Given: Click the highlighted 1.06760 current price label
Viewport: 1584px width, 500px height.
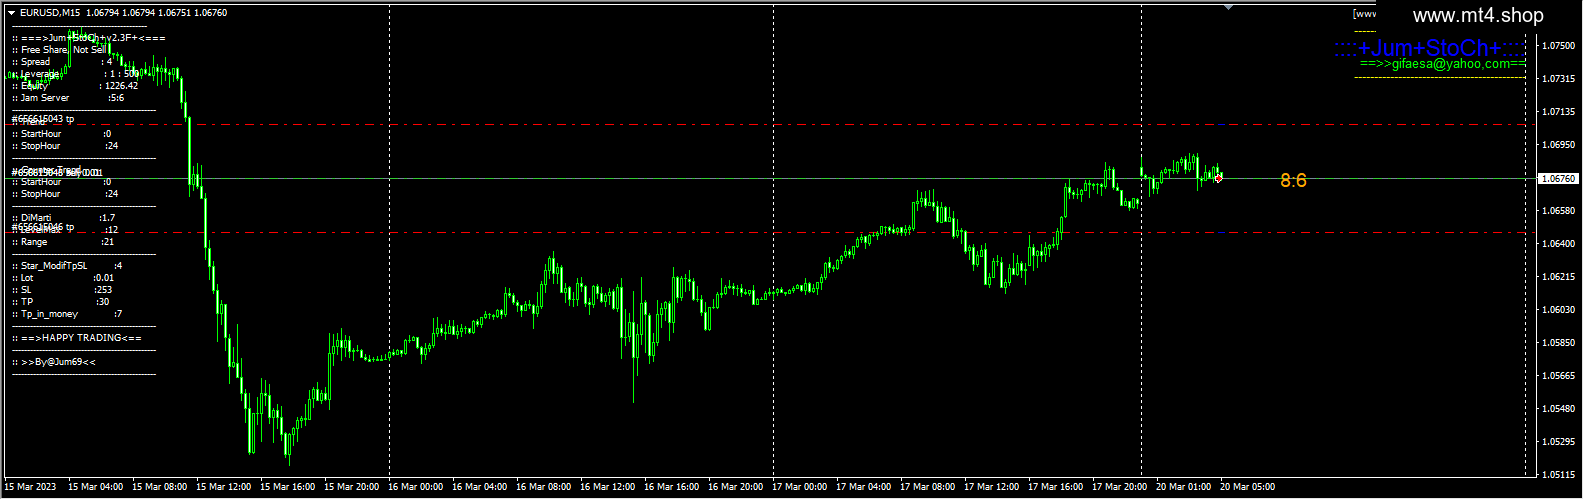Looking at the screenshot, I should click(x=1557, y=179).
